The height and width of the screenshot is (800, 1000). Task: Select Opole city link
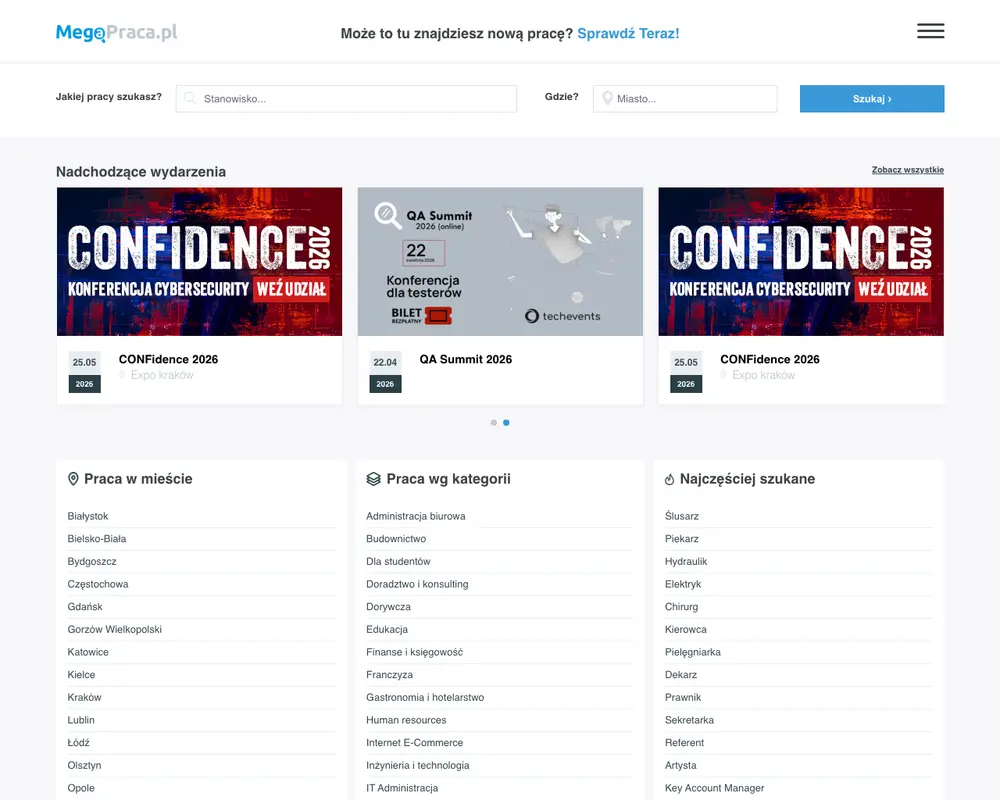[x=81, y=788]
